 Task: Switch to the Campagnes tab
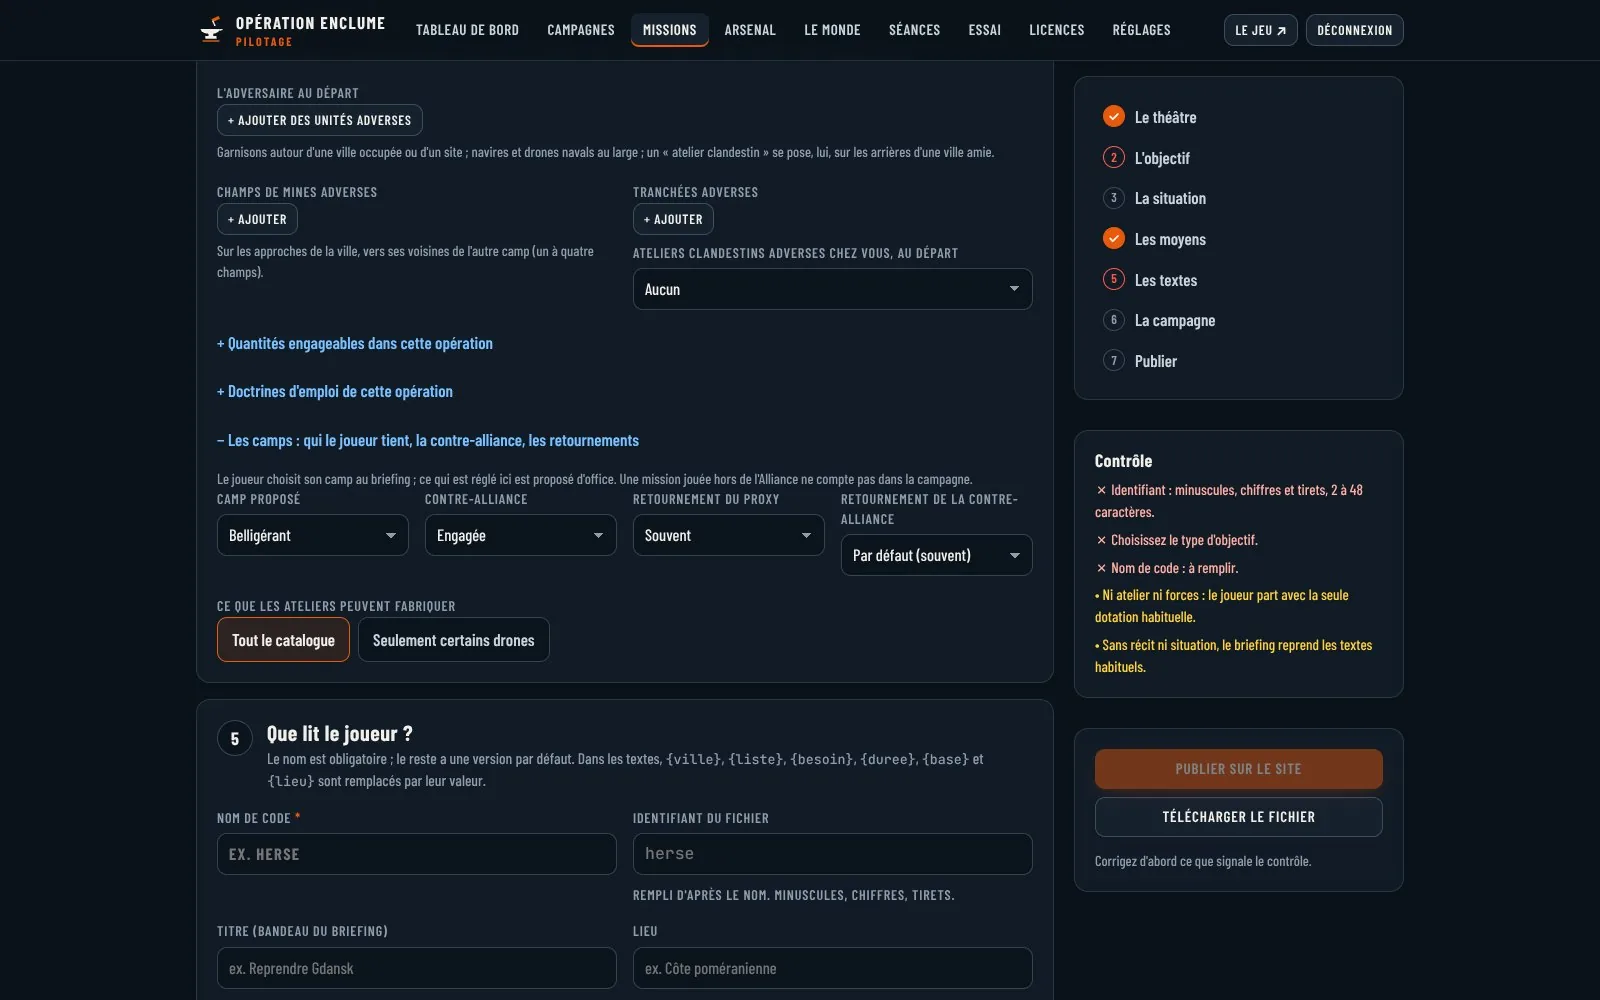point(581,30)
